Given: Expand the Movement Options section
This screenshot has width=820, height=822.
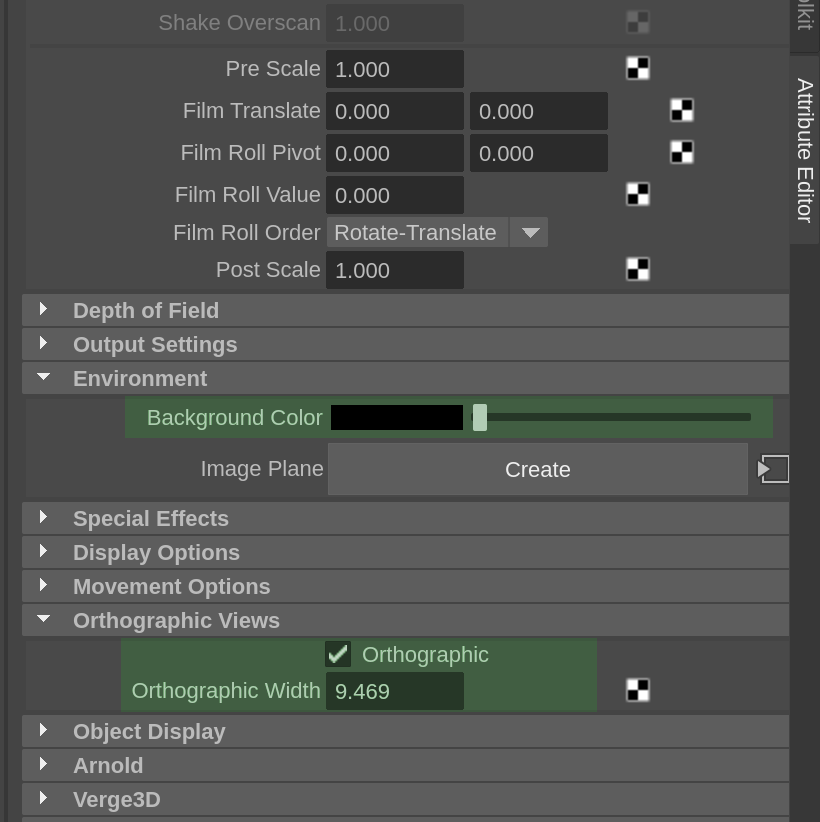Looking at the screenshot, I should 405,587.
